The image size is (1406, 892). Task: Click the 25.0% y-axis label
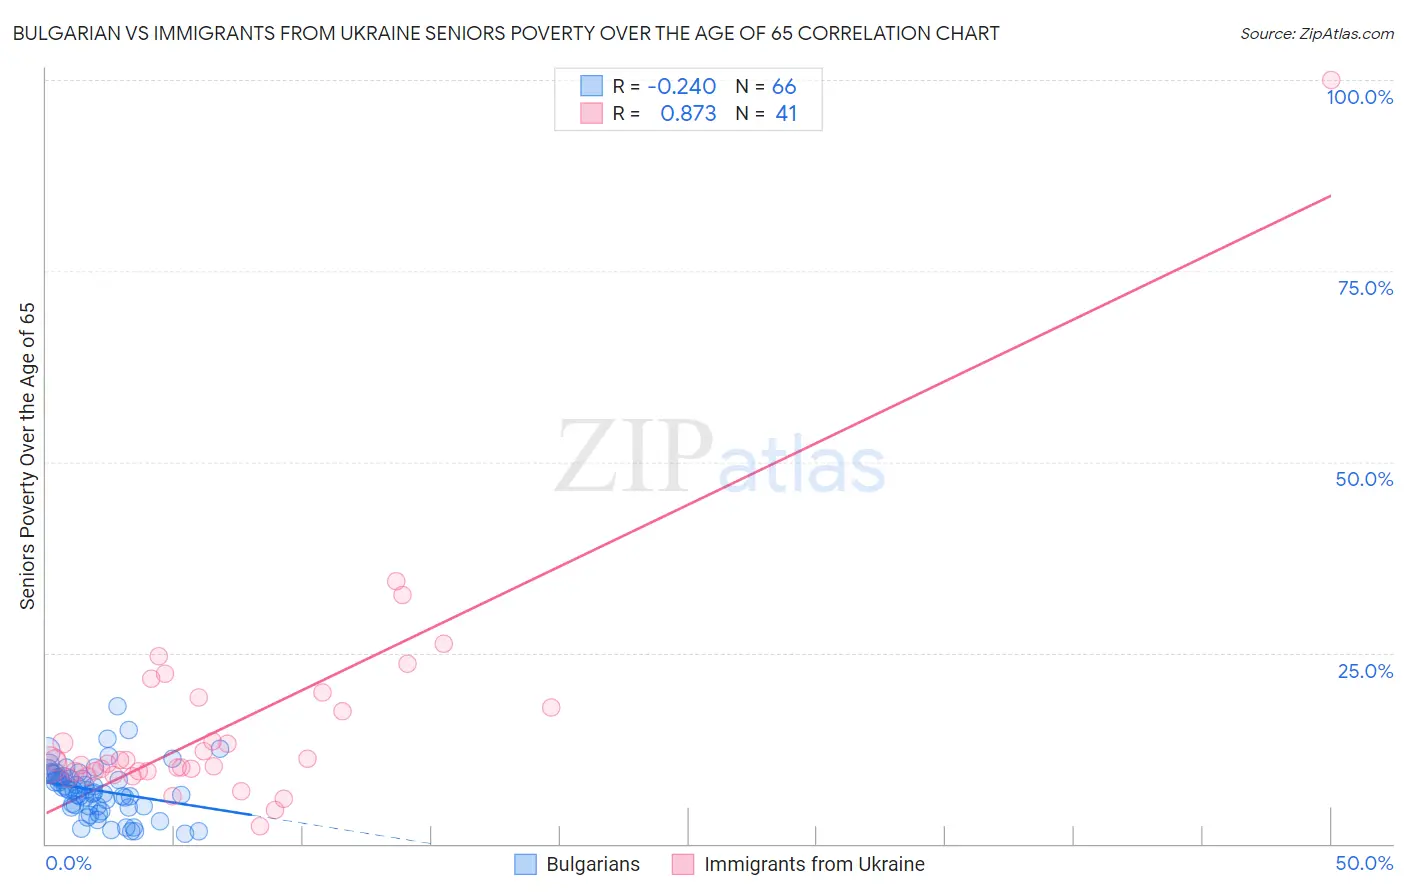[x=1365, y=671]
